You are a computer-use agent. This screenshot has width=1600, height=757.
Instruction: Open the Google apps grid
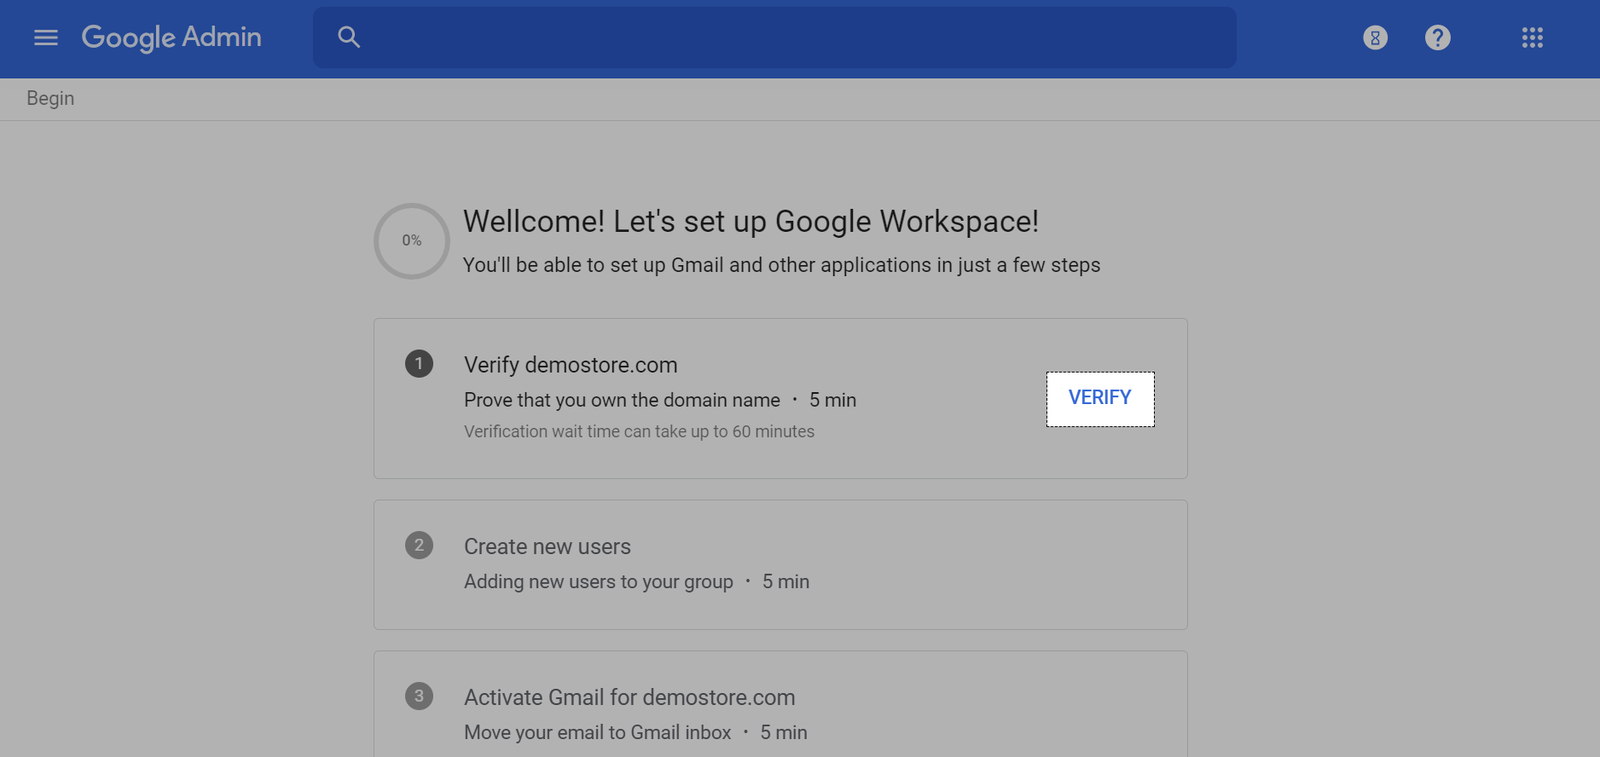[1532, 38]
